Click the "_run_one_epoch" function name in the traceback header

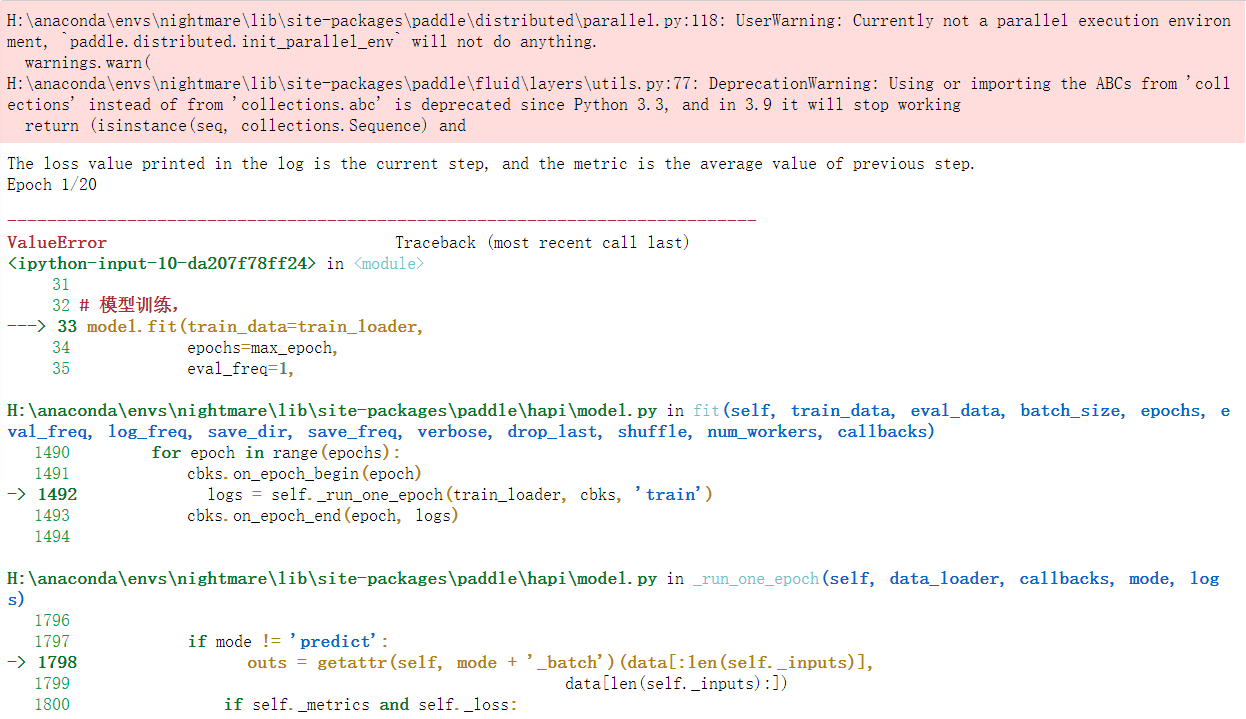click(756, 579)
